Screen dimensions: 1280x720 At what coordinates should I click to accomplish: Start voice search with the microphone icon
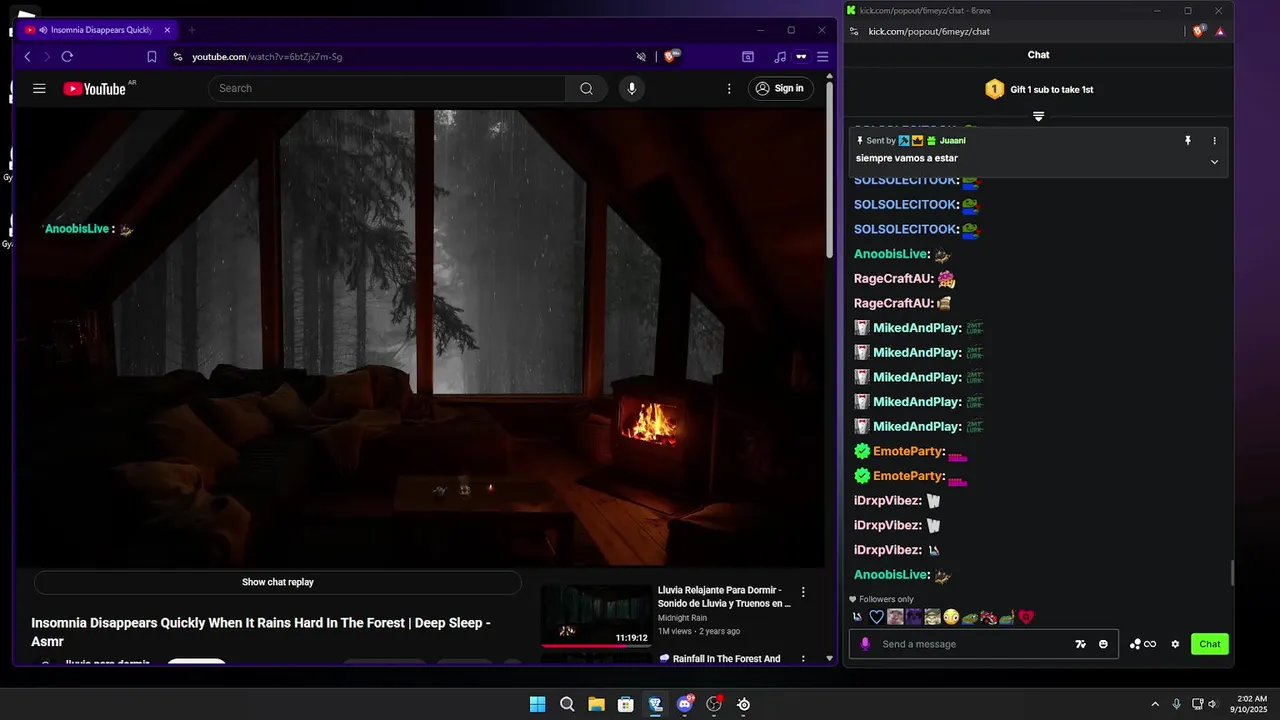pyautogui.click(x=631, y=89)
